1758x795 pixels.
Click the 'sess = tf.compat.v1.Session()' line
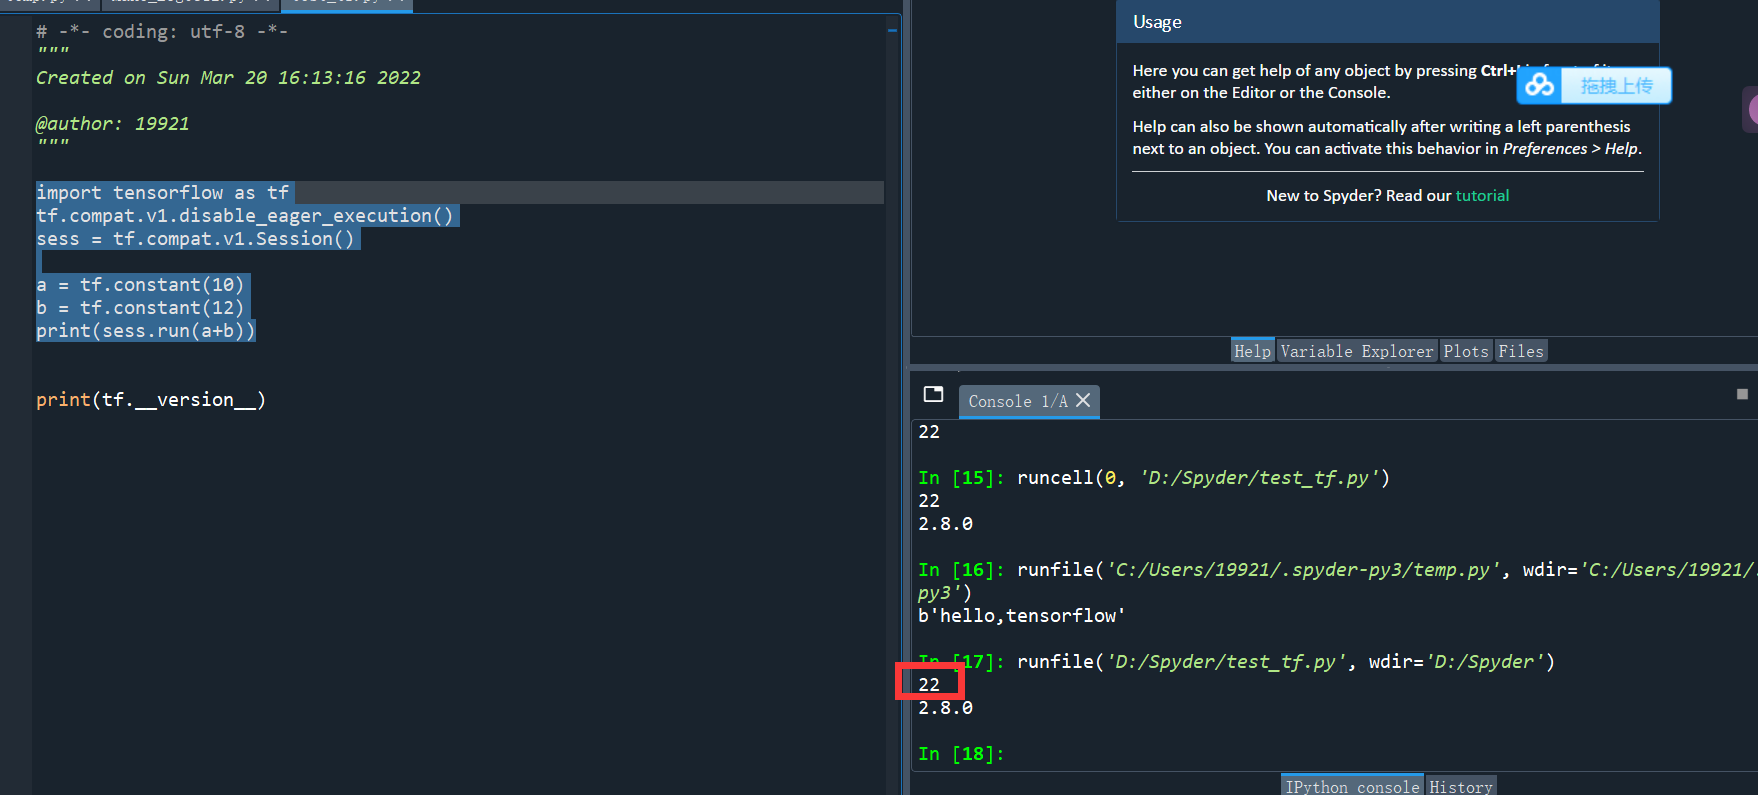point(196,238)
